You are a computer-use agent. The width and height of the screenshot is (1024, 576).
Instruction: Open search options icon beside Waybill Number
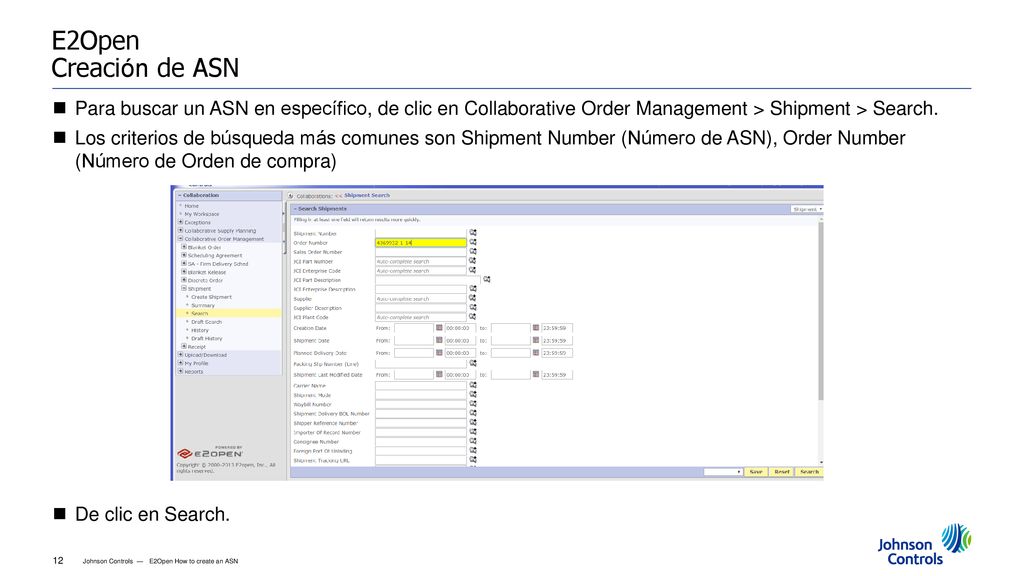point(473,404)
